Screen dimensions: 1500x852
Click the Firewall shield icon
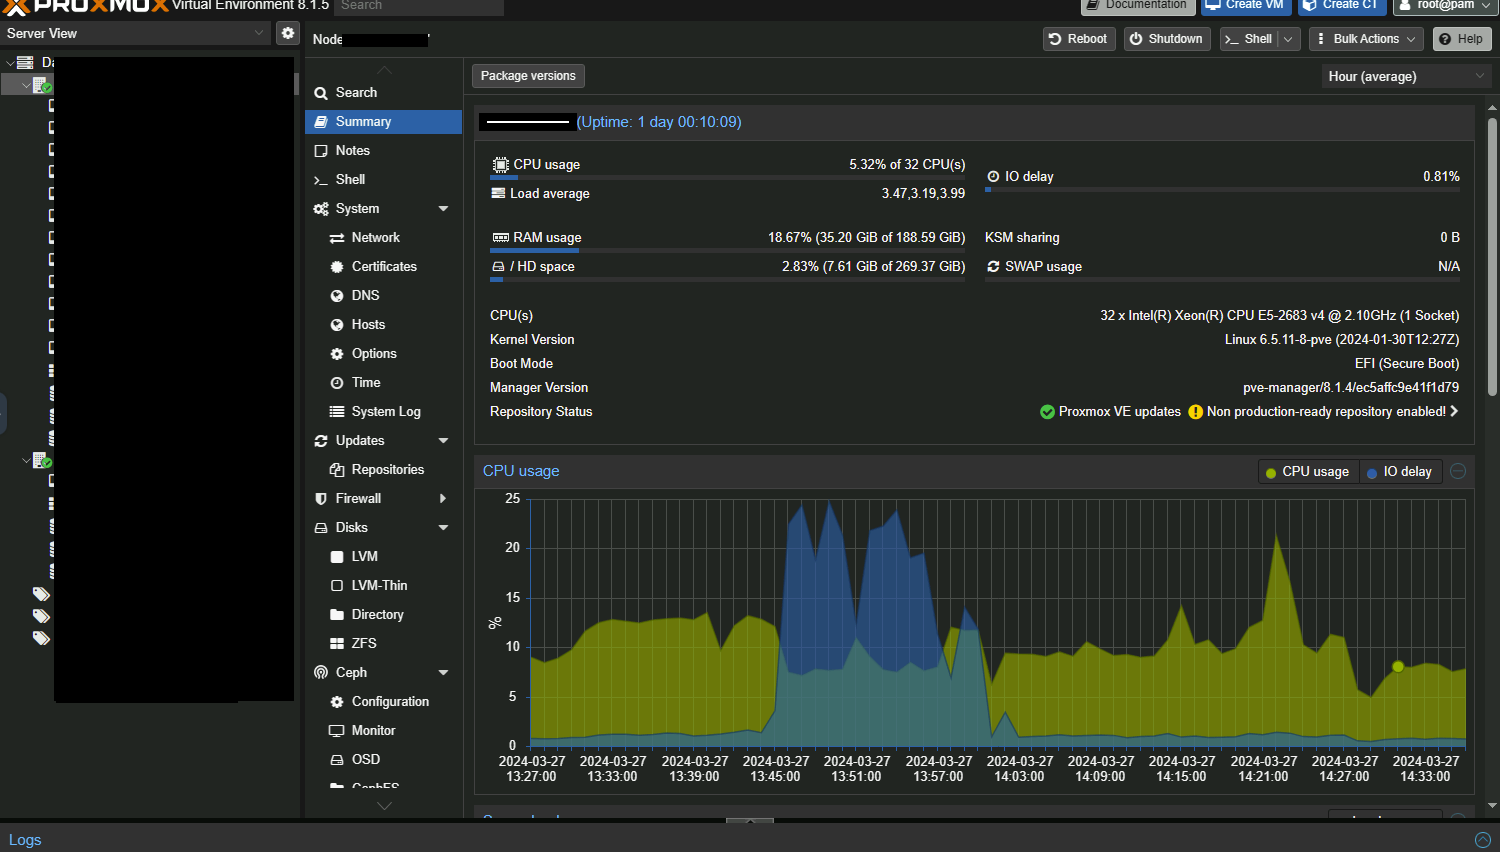321,499
